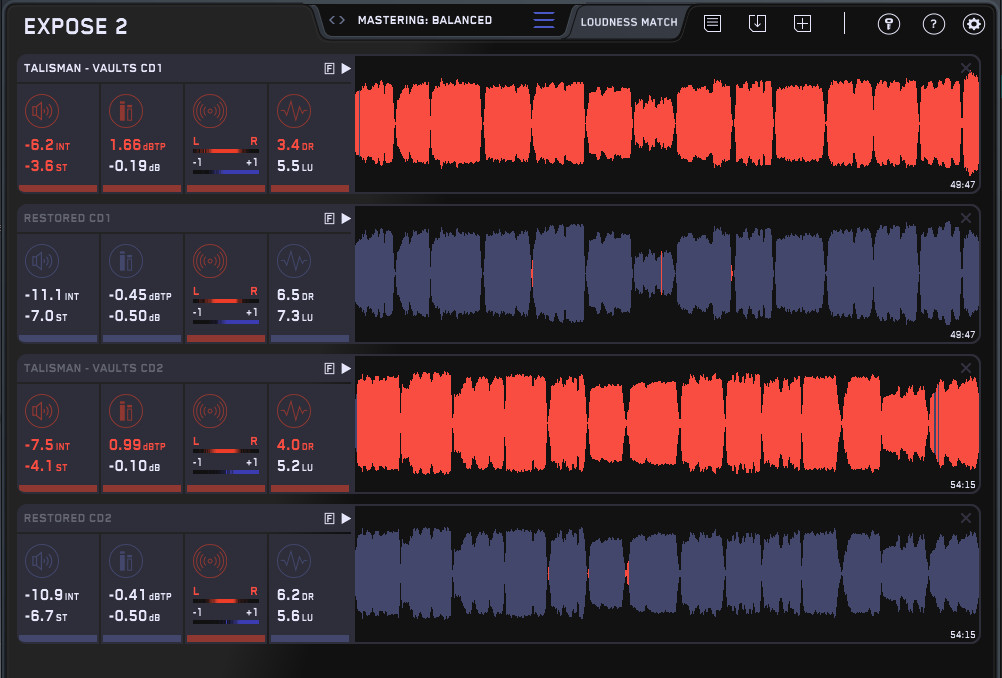Open the settings gear icon
The width and height of the screenshot is (1002, 678).
(x=973, y=25)
